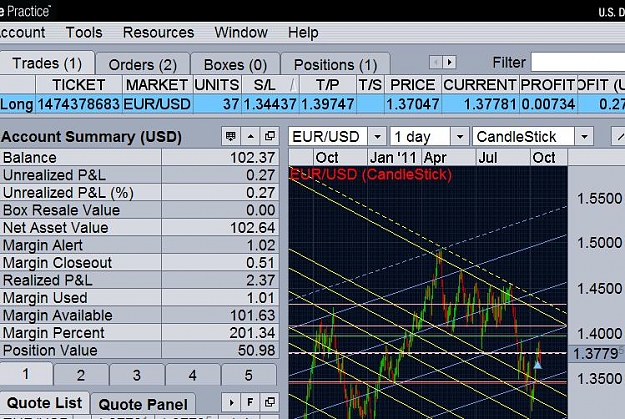Click the Jul label on chart timeline

coord(487,158)
